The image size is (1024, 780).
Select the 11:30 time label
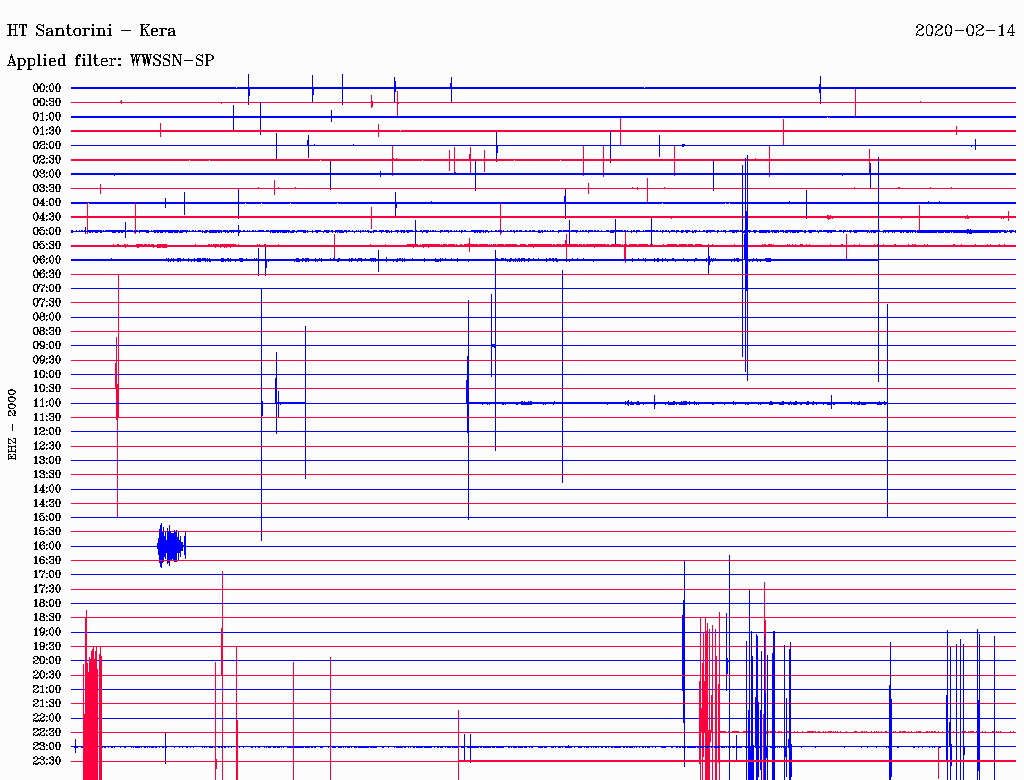(47, 417)
